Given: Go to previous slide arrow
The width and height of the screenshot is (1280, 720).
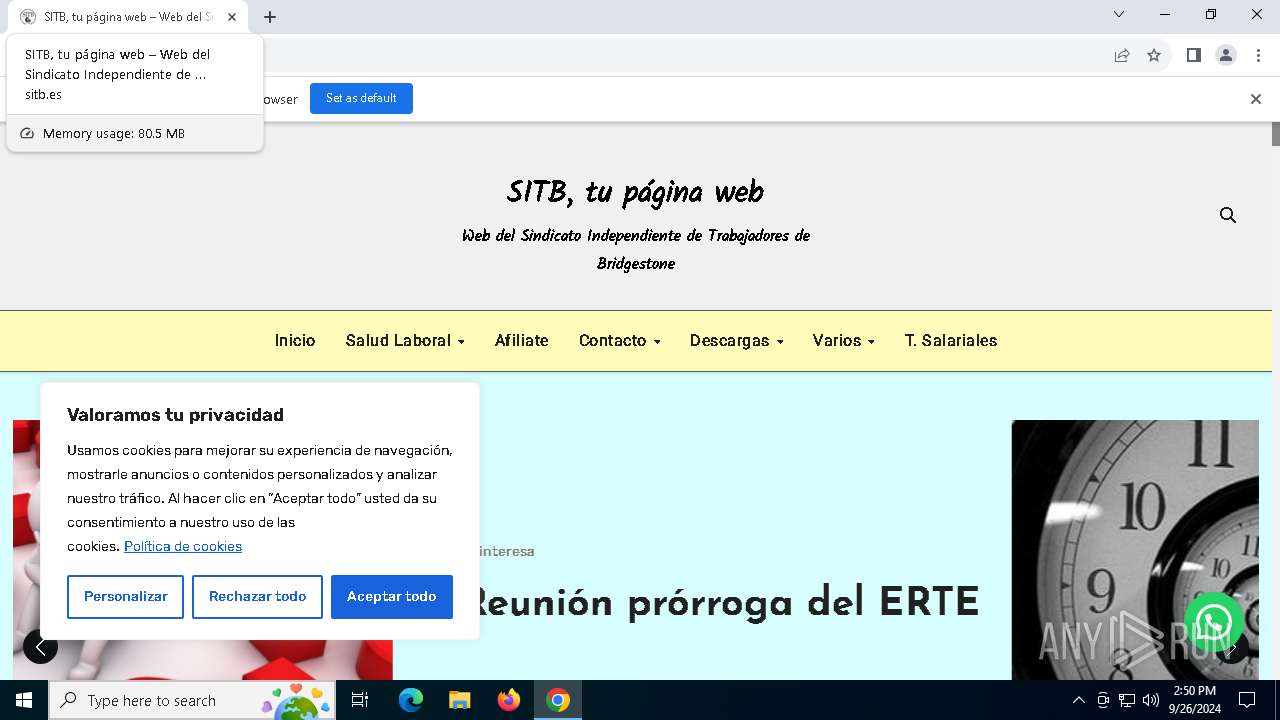Looking at the screenshot, I should coord(40,646).
